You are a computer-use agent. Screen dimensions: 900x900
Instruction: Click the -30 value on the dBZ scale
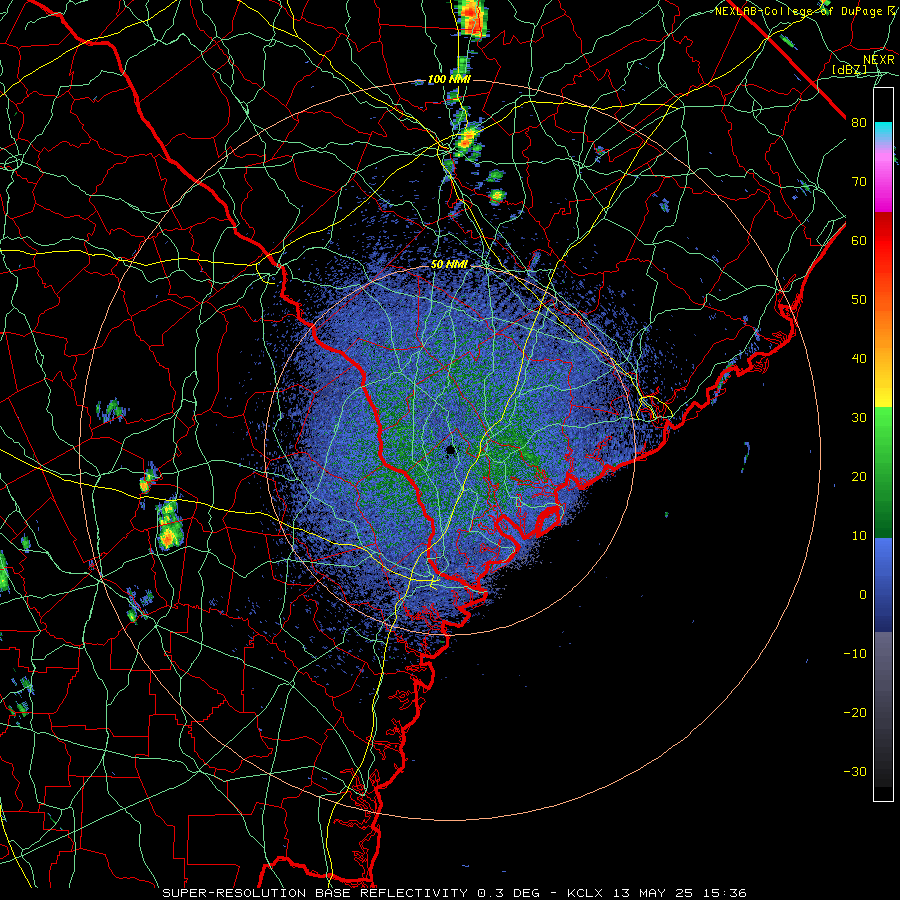[855, 771]
